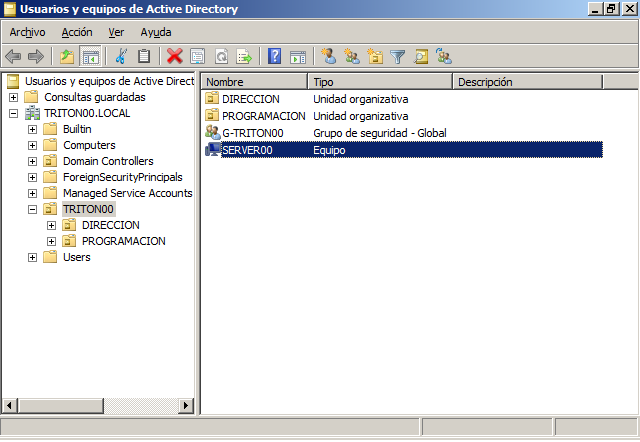Expand the Managed Service Accounts node
This screenshot has width=640, height=442.
[32, 193]
